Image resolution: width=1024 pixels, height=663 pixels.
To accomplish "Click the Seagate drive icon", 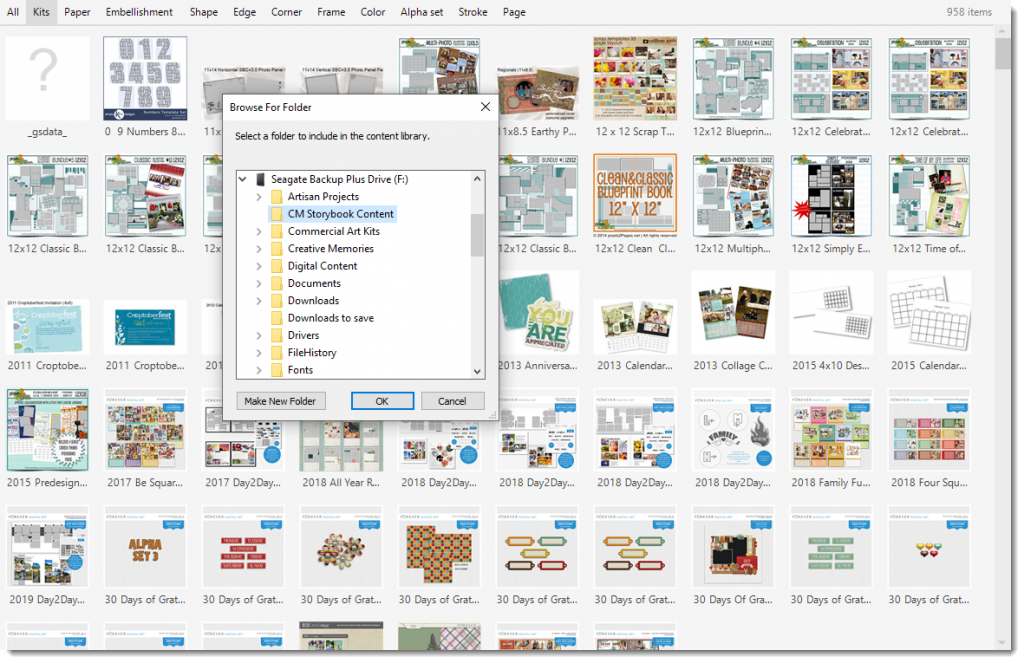I will (x=261, y=179).
